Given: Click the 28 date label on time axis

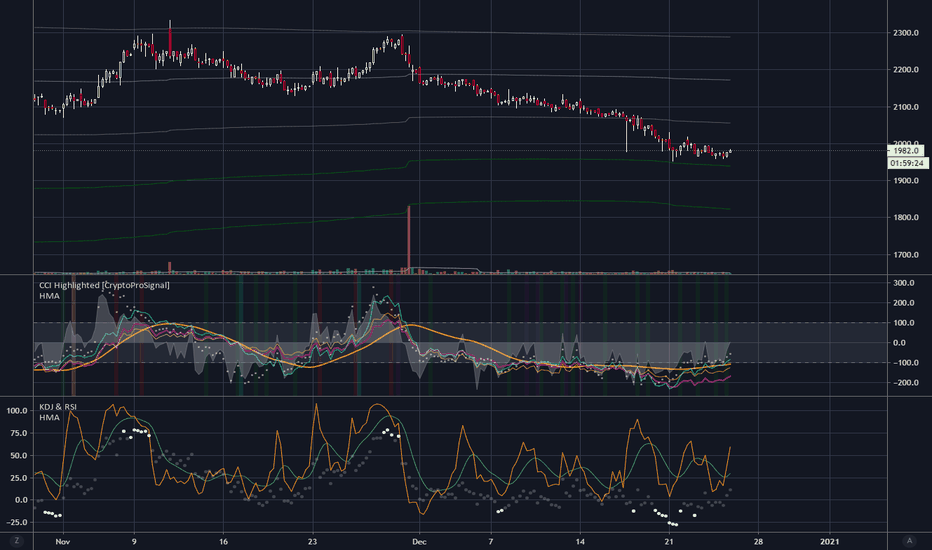Looking at the screenshot, I should pyautogui.click(x=758, y=542).
